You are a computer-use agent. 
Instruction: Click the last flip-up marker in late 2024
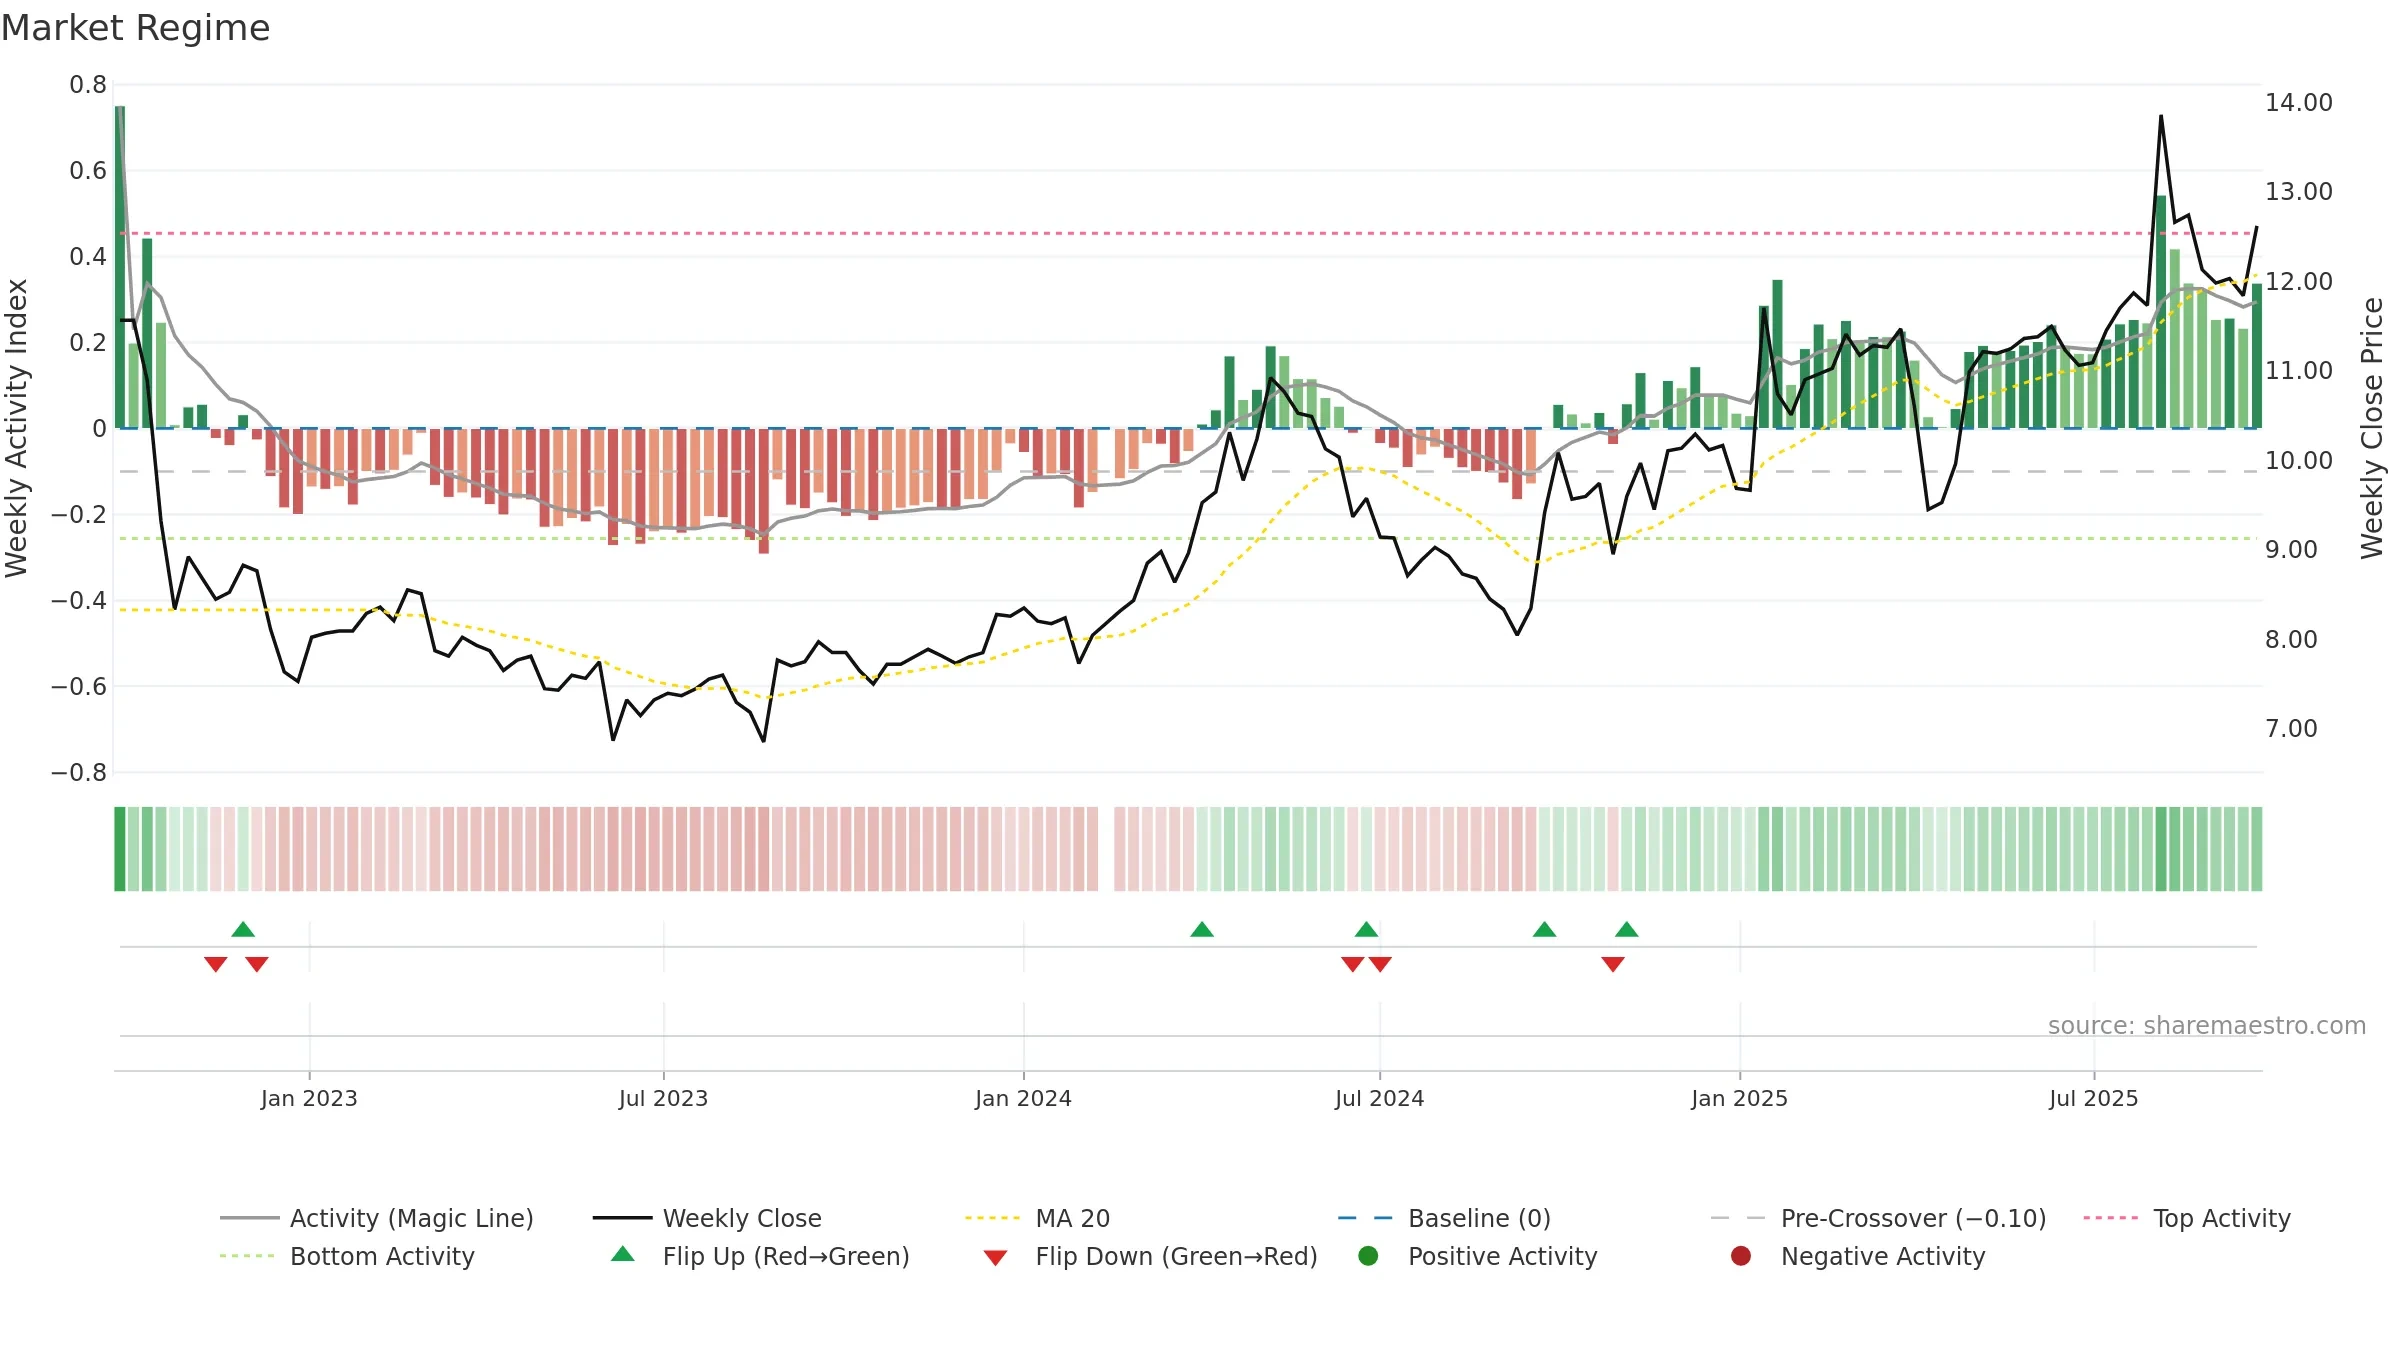pyautogui.click(x=1626, y=930)
